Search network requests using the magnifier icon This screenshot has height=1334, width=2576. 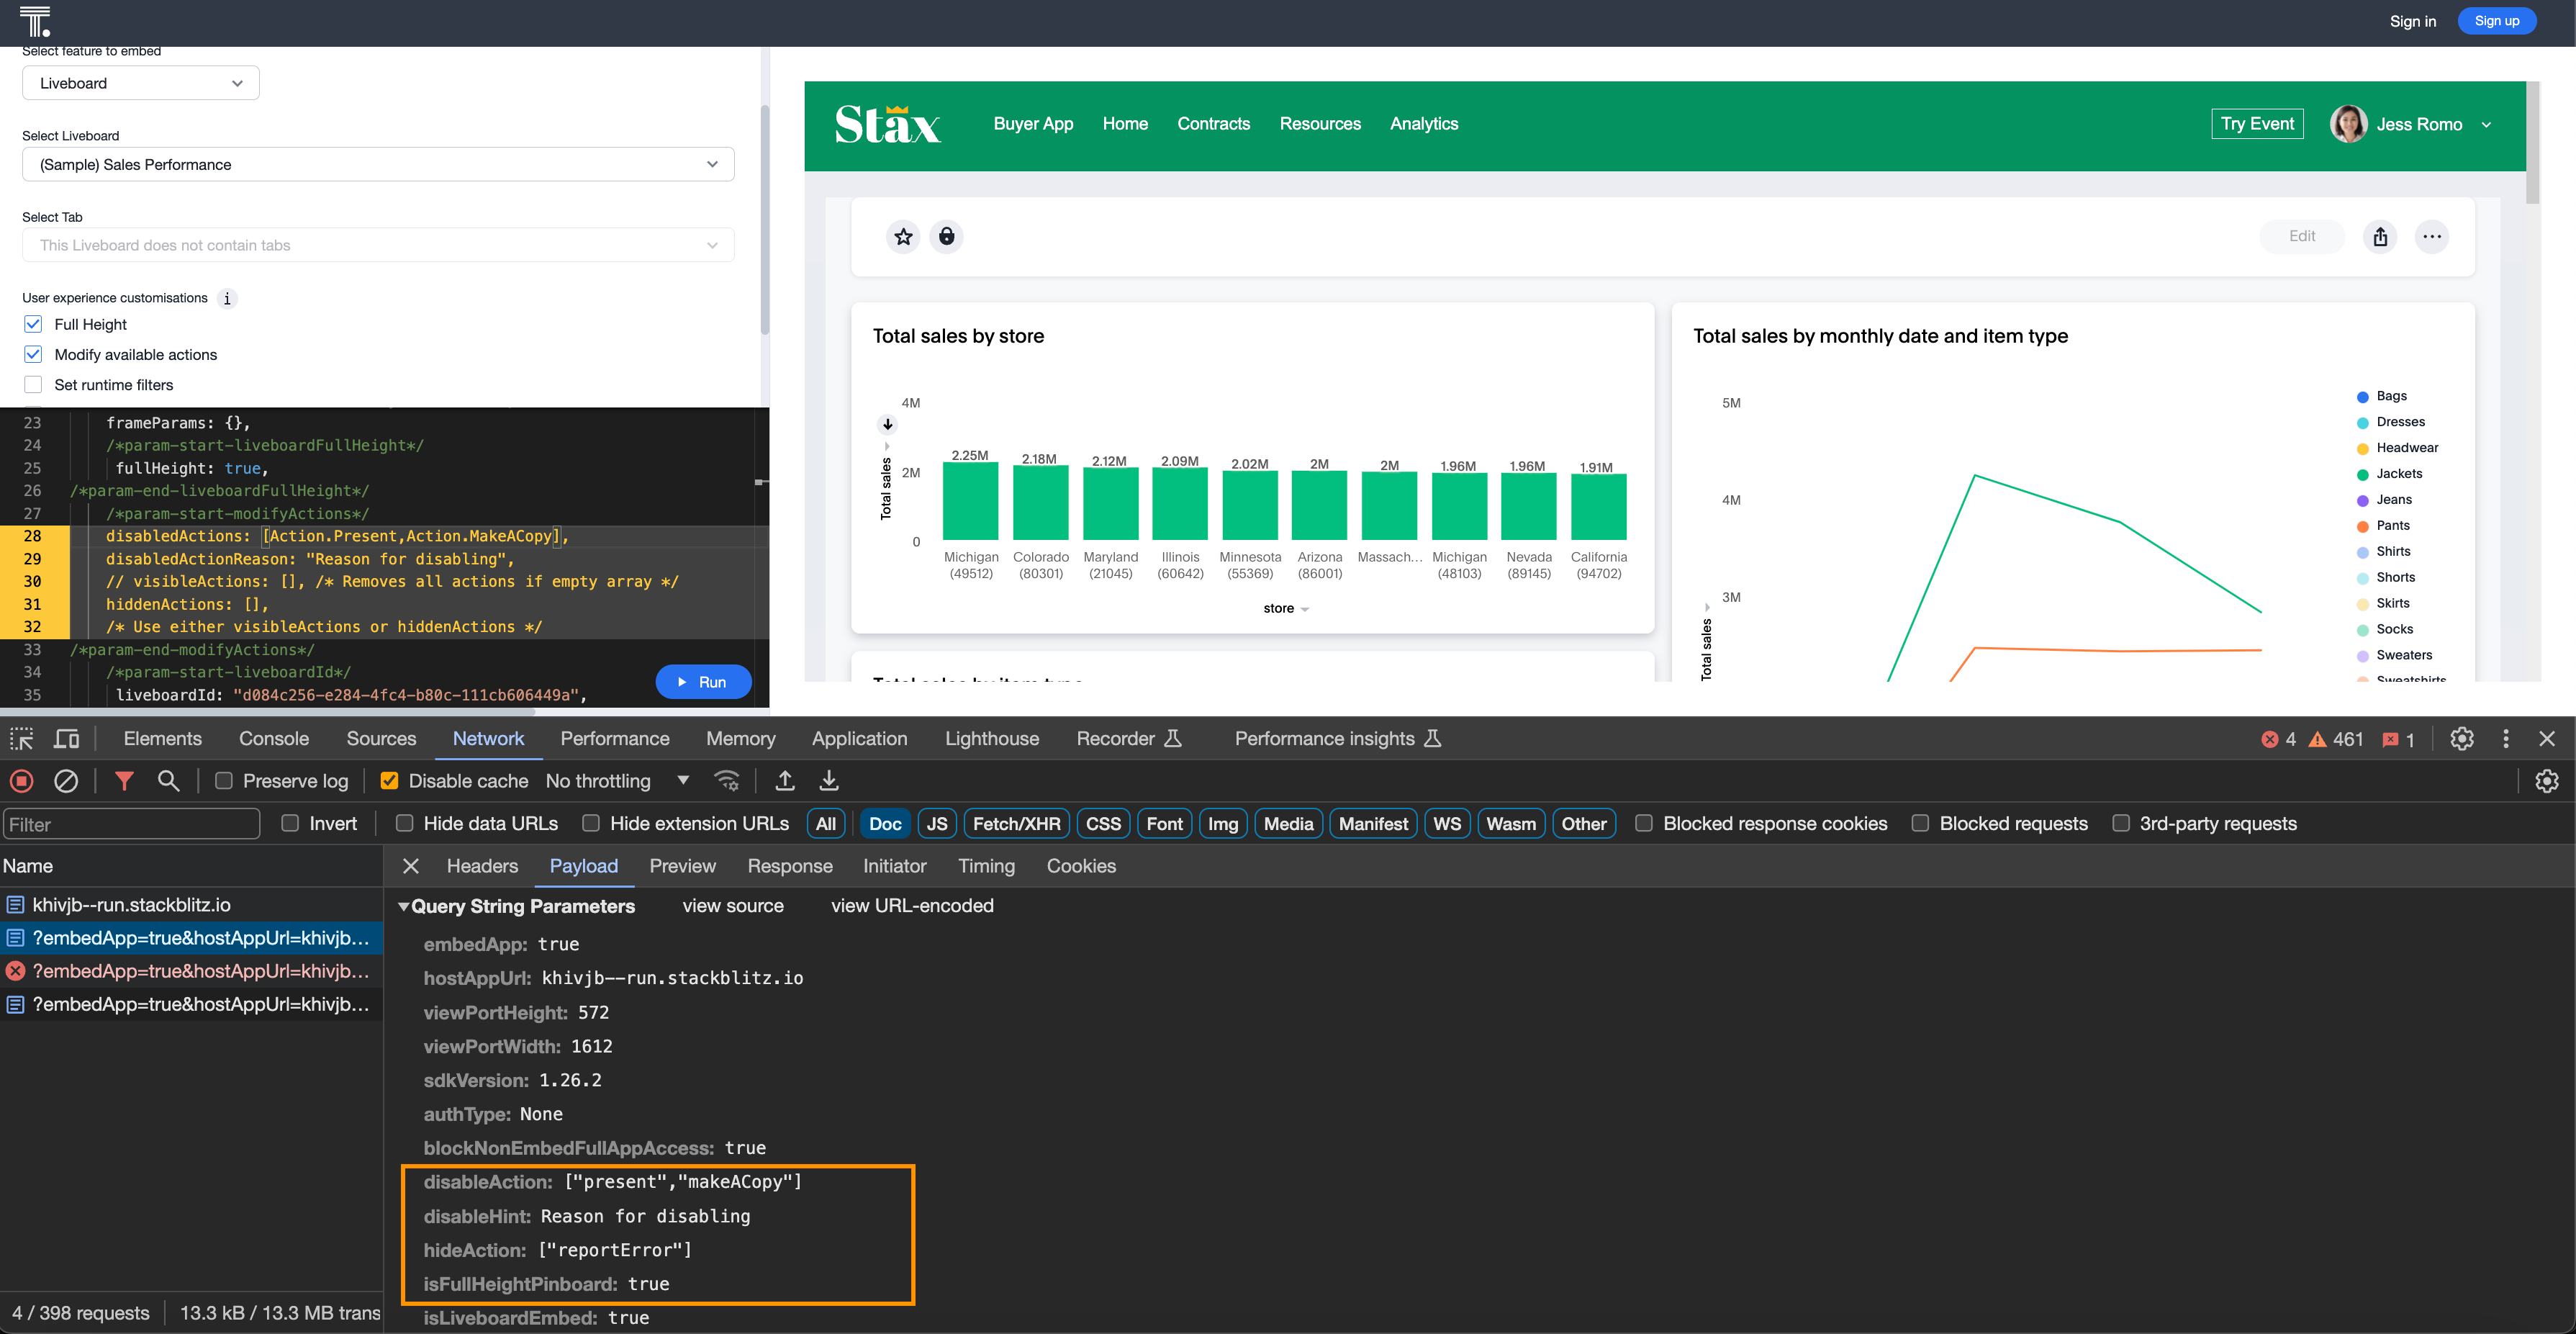pyautogui.click(x=168, y=781)
